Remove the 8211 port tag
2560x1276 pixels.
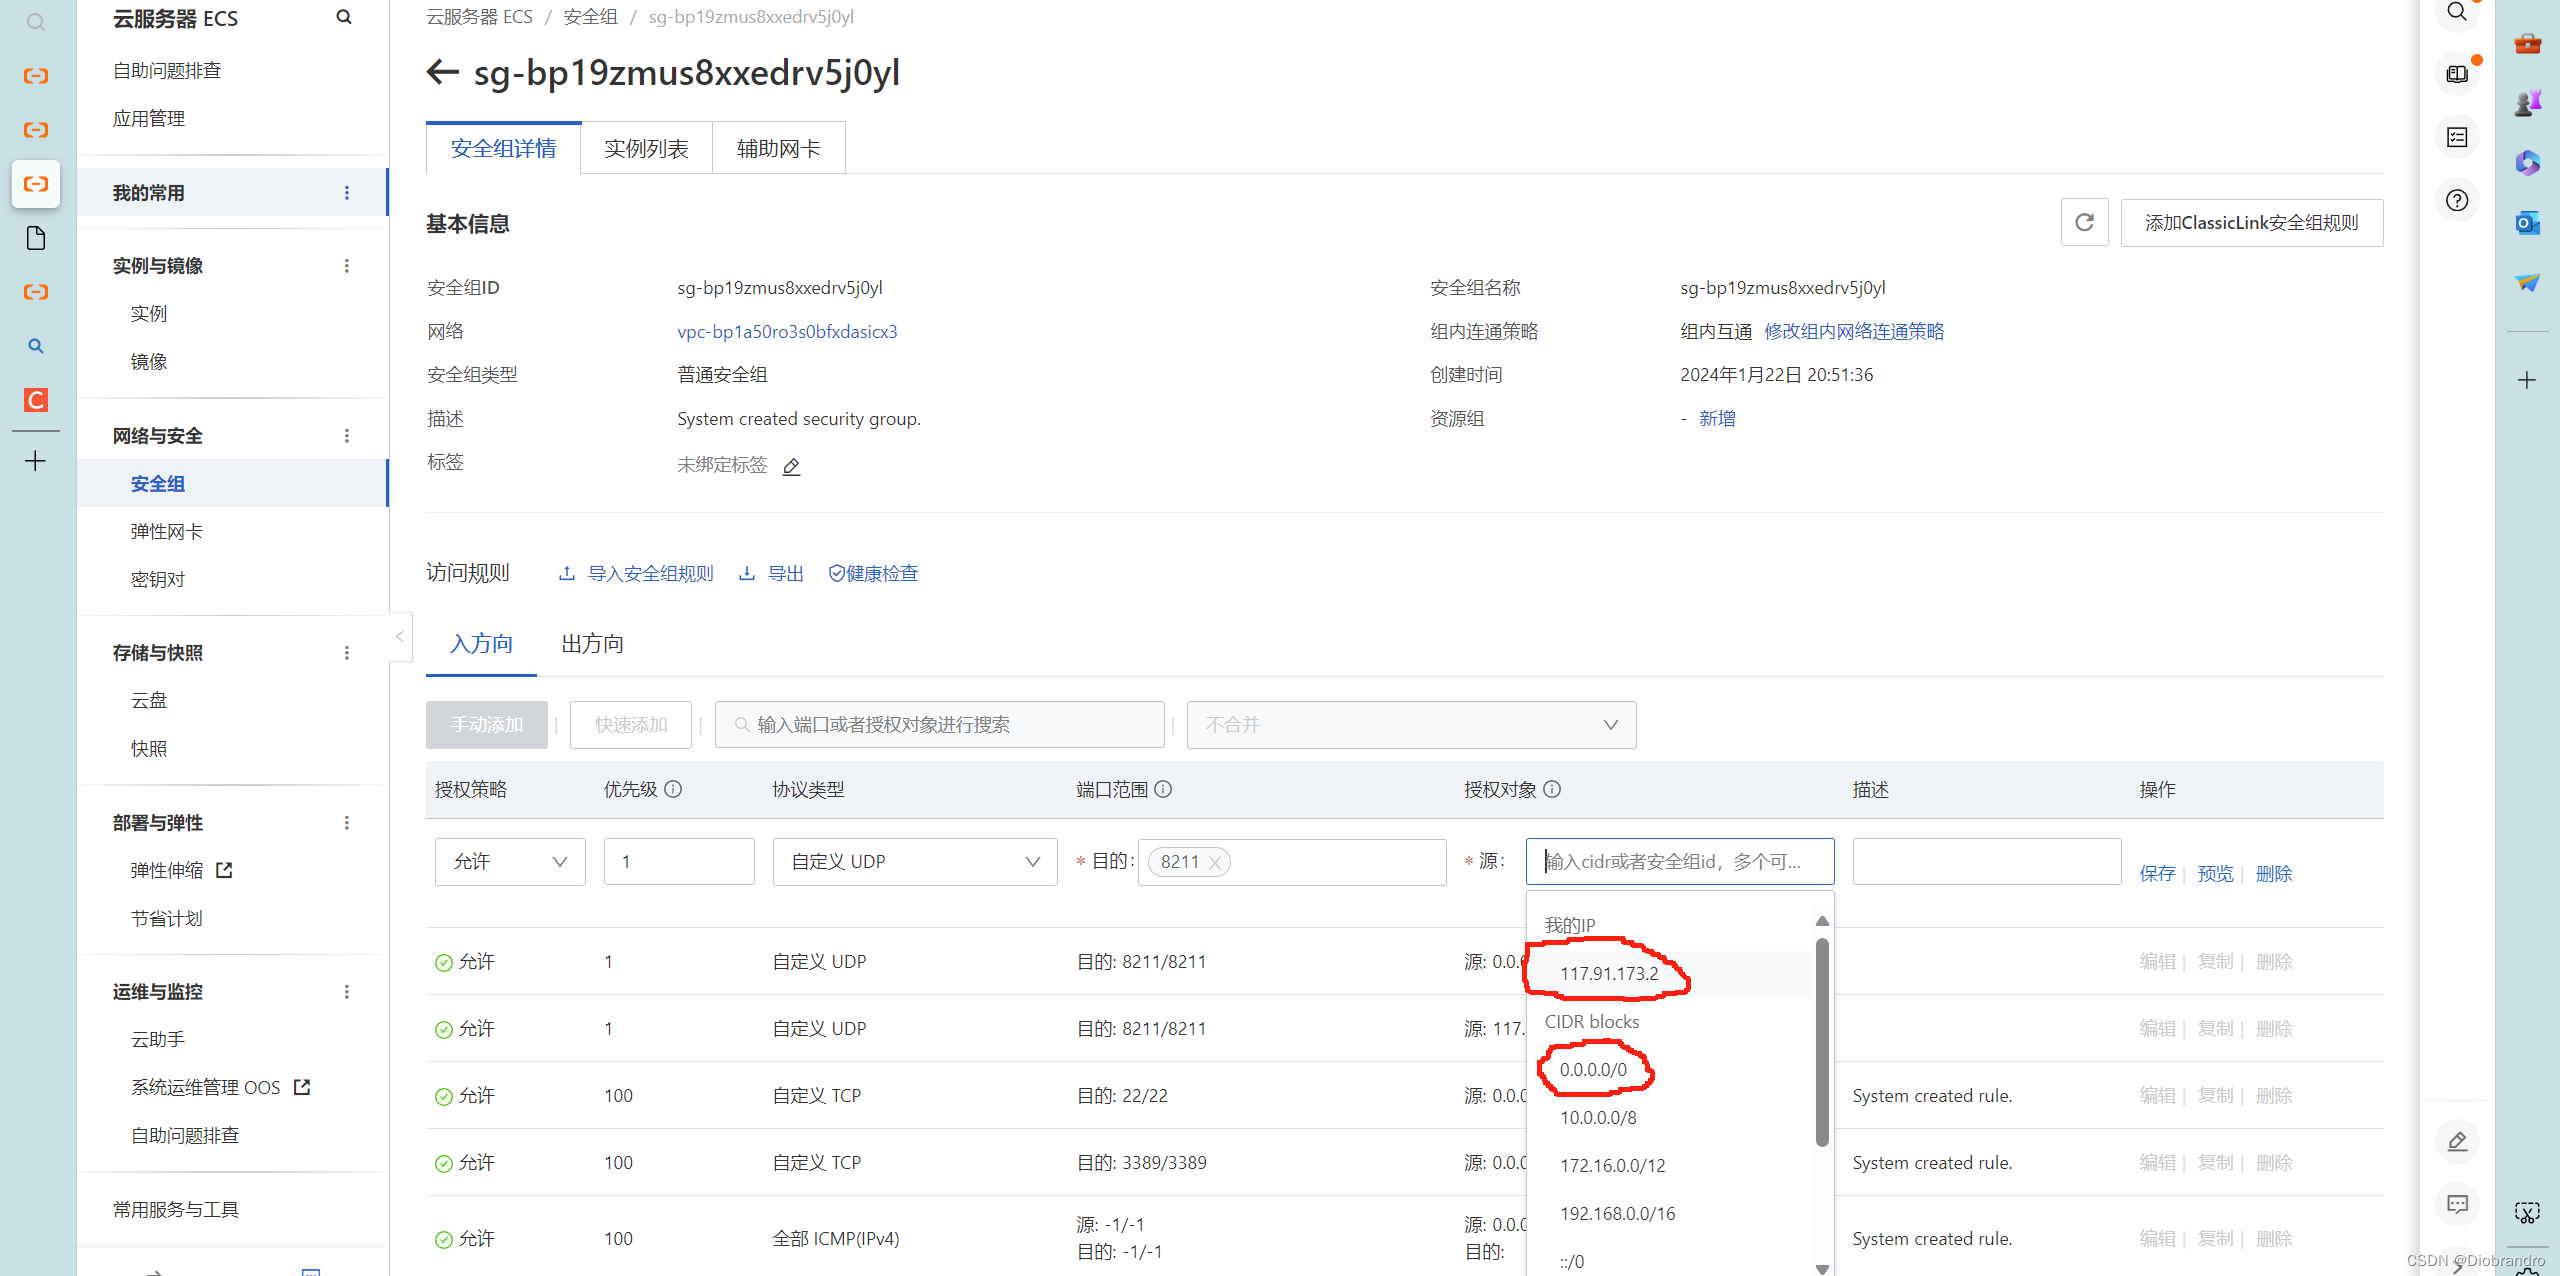(x=1215, y=863)
